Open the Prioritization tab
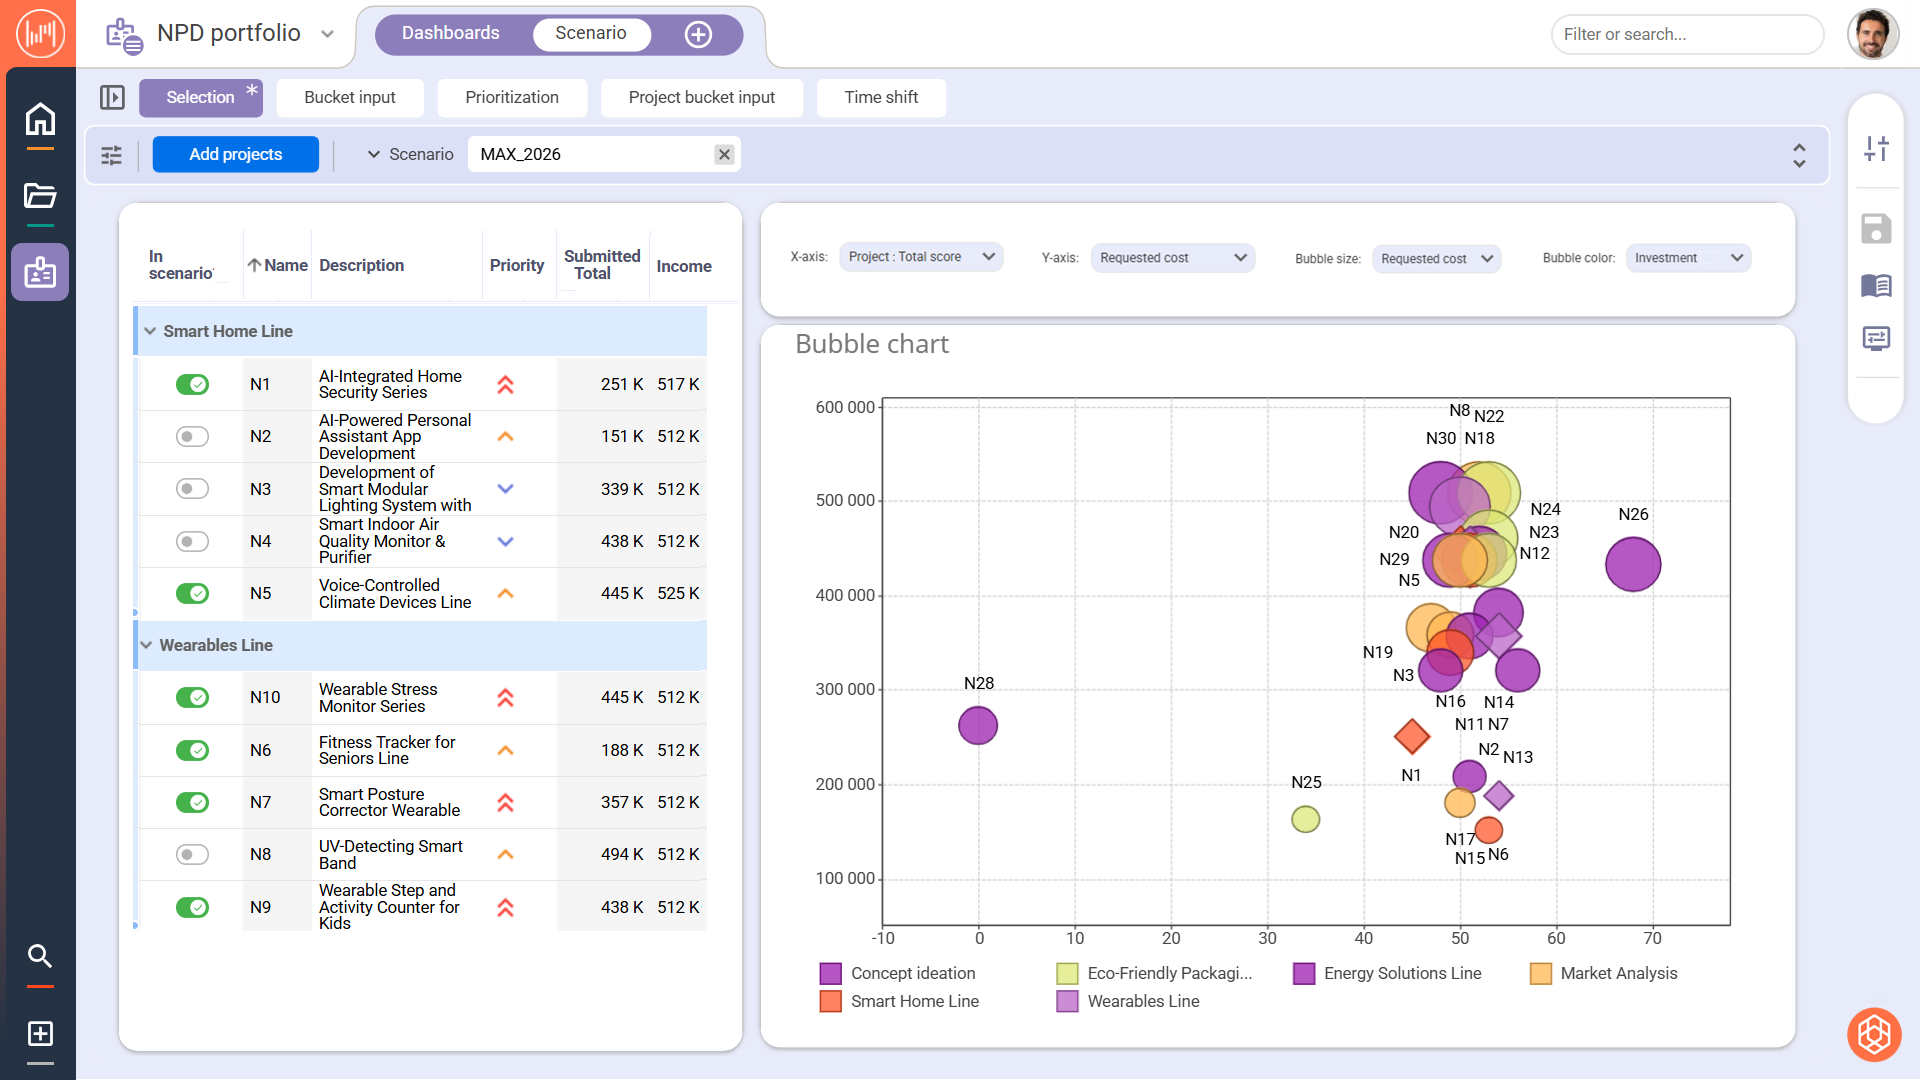Screen dimensions: 1920x1080 [512, 97]
